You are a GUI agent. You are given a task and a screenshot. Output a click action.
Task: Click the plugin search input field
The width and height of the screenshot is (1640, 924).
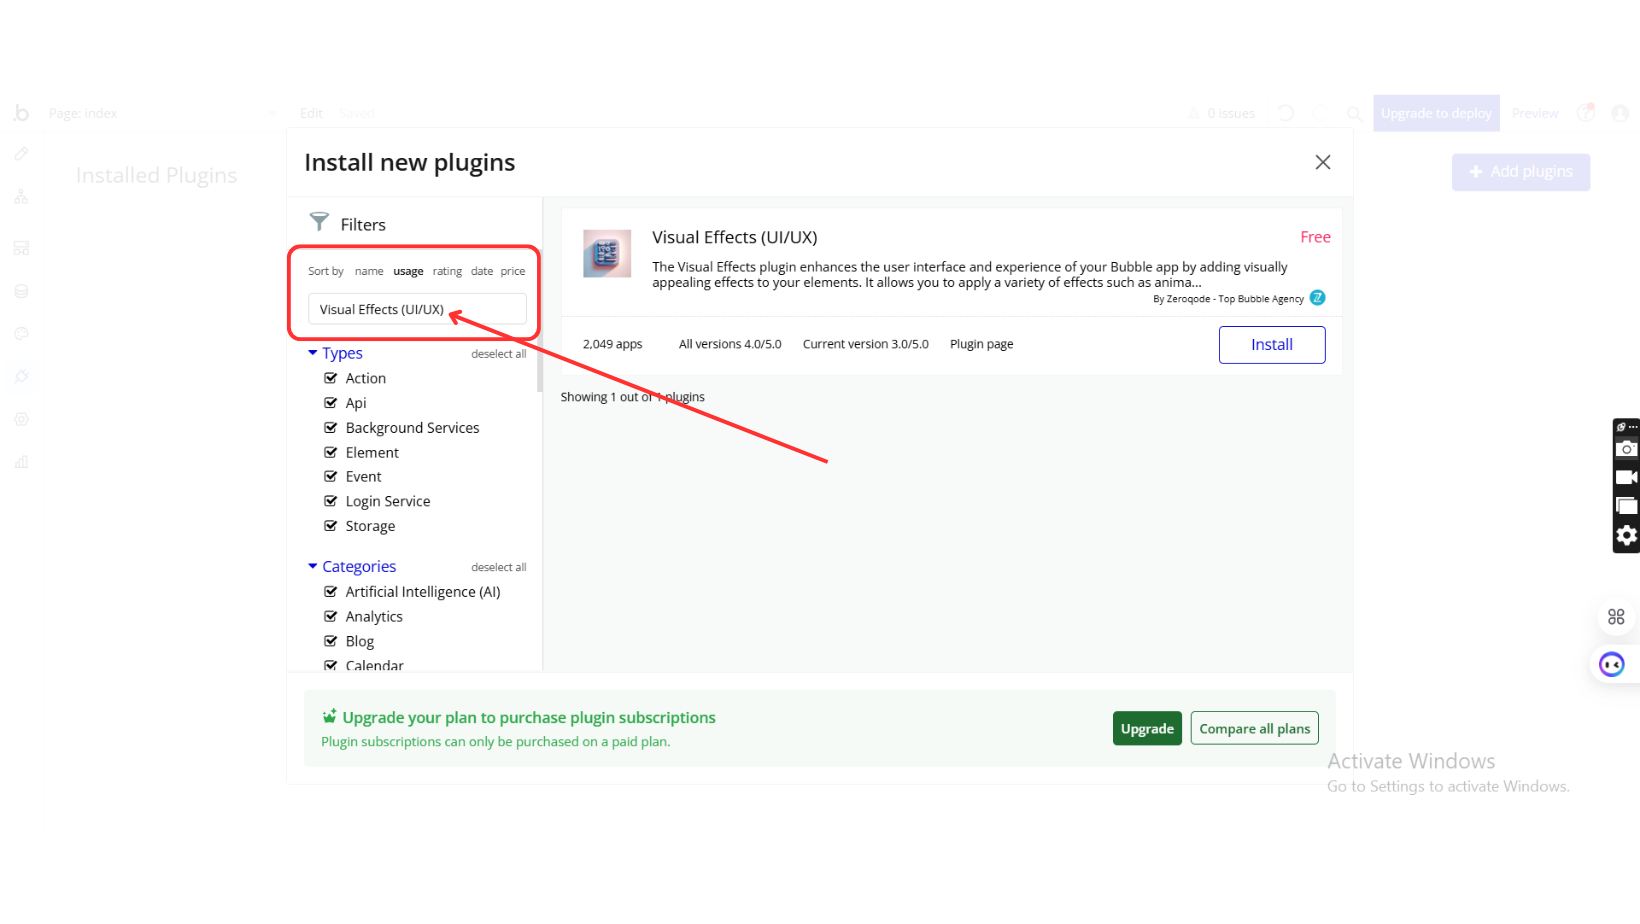pyautogui.click(x=417, y=309)
